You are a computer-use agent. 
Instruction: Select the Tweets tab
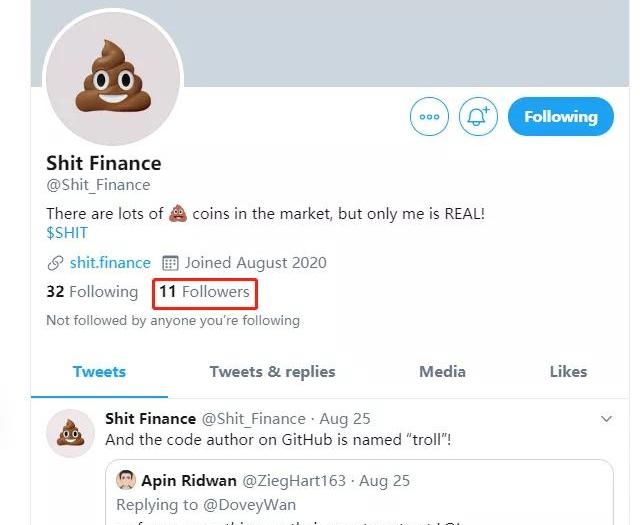pyautogui.click(x=99, y=372)
